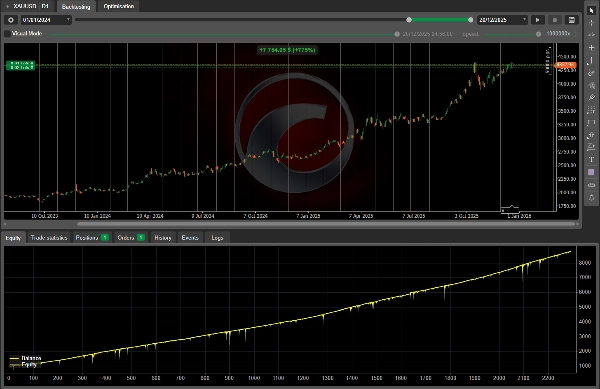Click the date range slider right handle
Screen dimensions: 600x389
click(x=471, y=20)
